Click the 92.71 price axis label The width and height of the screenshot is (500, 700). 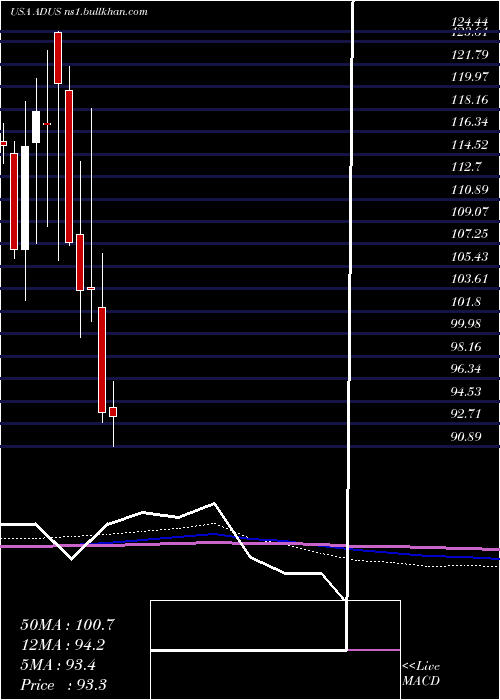(x=467, y=414)
